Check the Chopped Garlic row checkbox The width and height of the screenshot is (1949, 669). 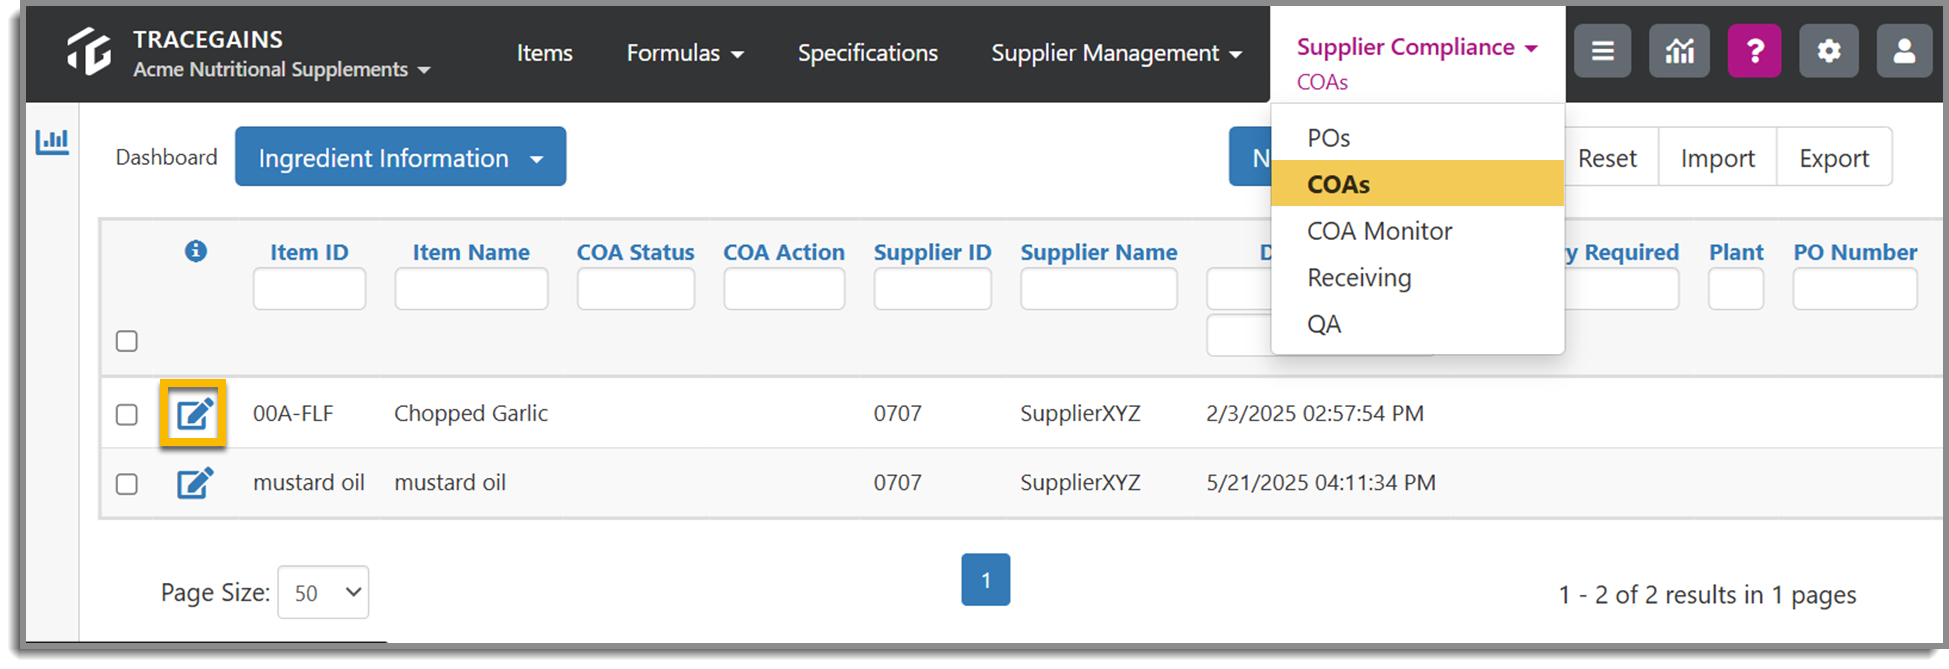coord(127,414)
